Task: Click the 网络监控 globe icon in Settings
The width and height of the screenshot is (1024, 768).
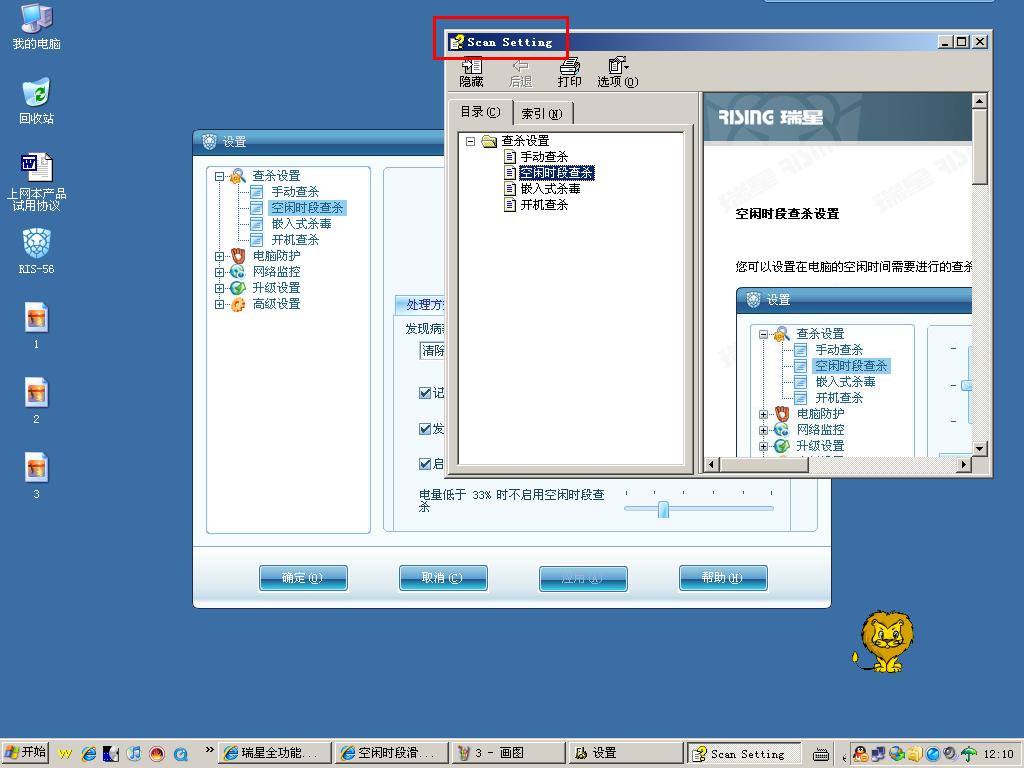Action: (x=238, y=272)
